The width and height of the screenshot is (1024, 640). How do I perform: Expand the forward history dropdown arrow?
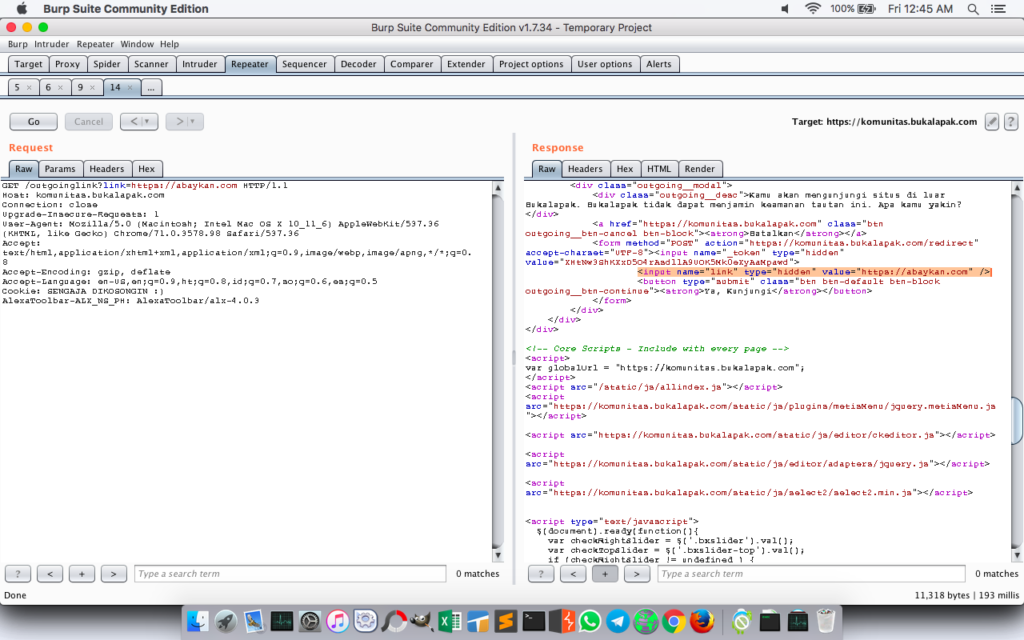point(193,122)
